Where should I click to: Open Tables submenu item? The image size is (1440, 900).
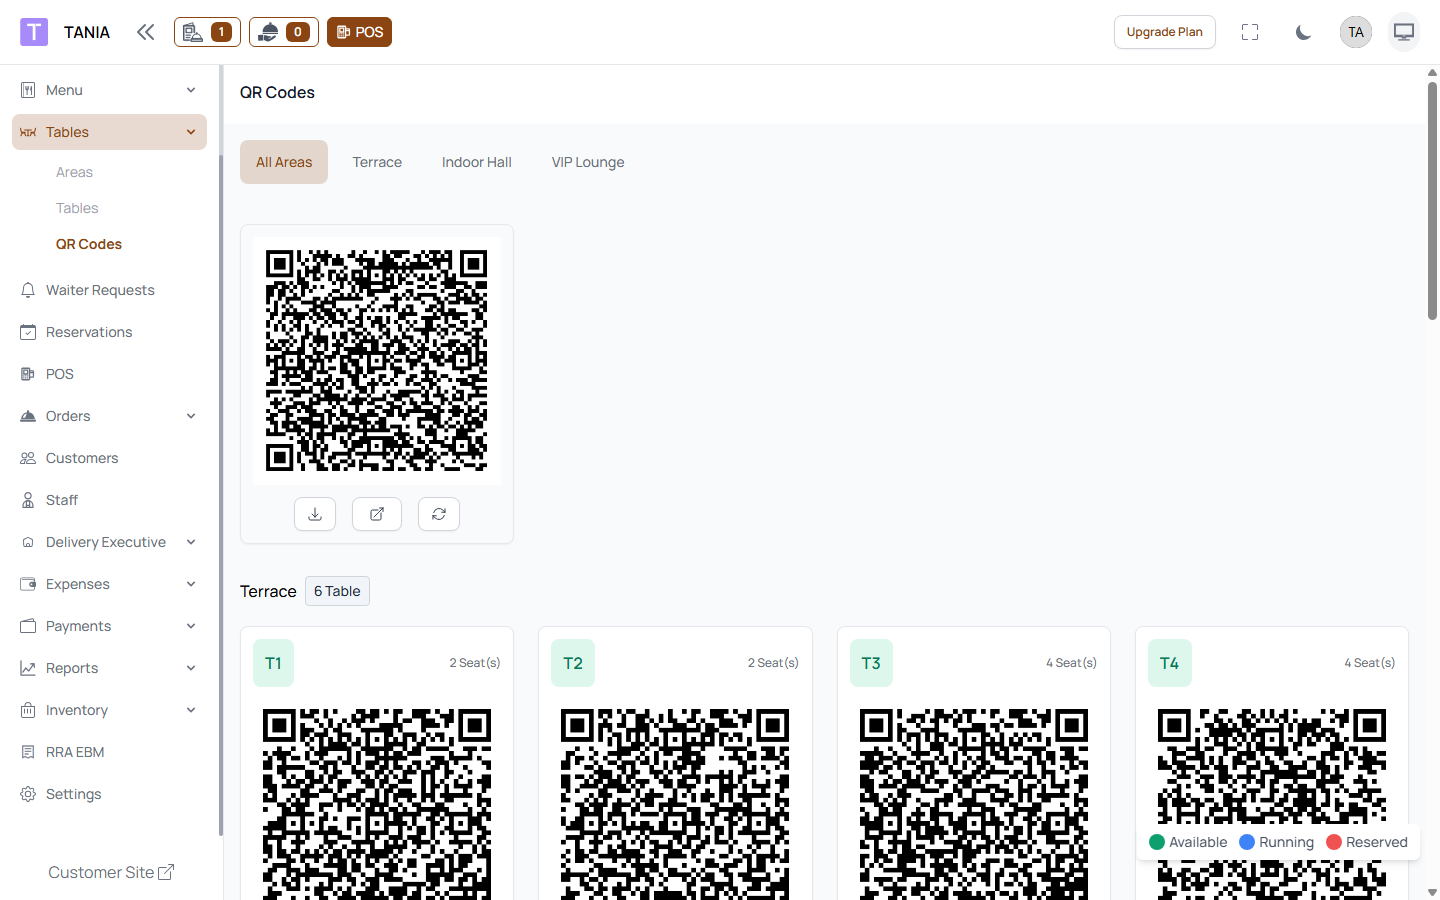77,208
